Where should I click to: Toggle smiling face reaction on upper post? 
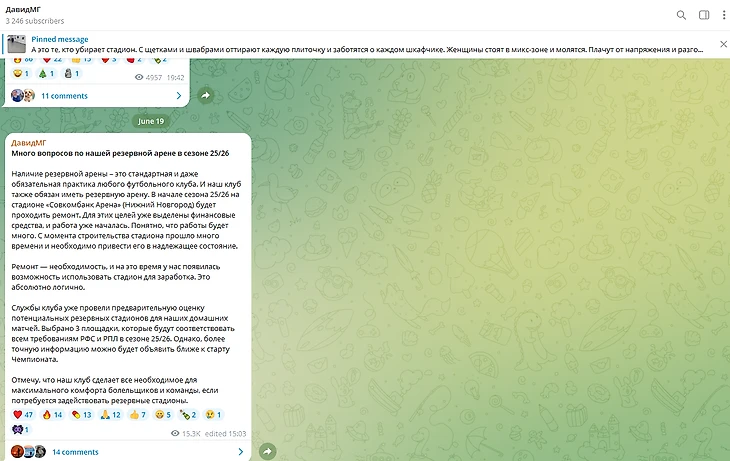[21, 74]
